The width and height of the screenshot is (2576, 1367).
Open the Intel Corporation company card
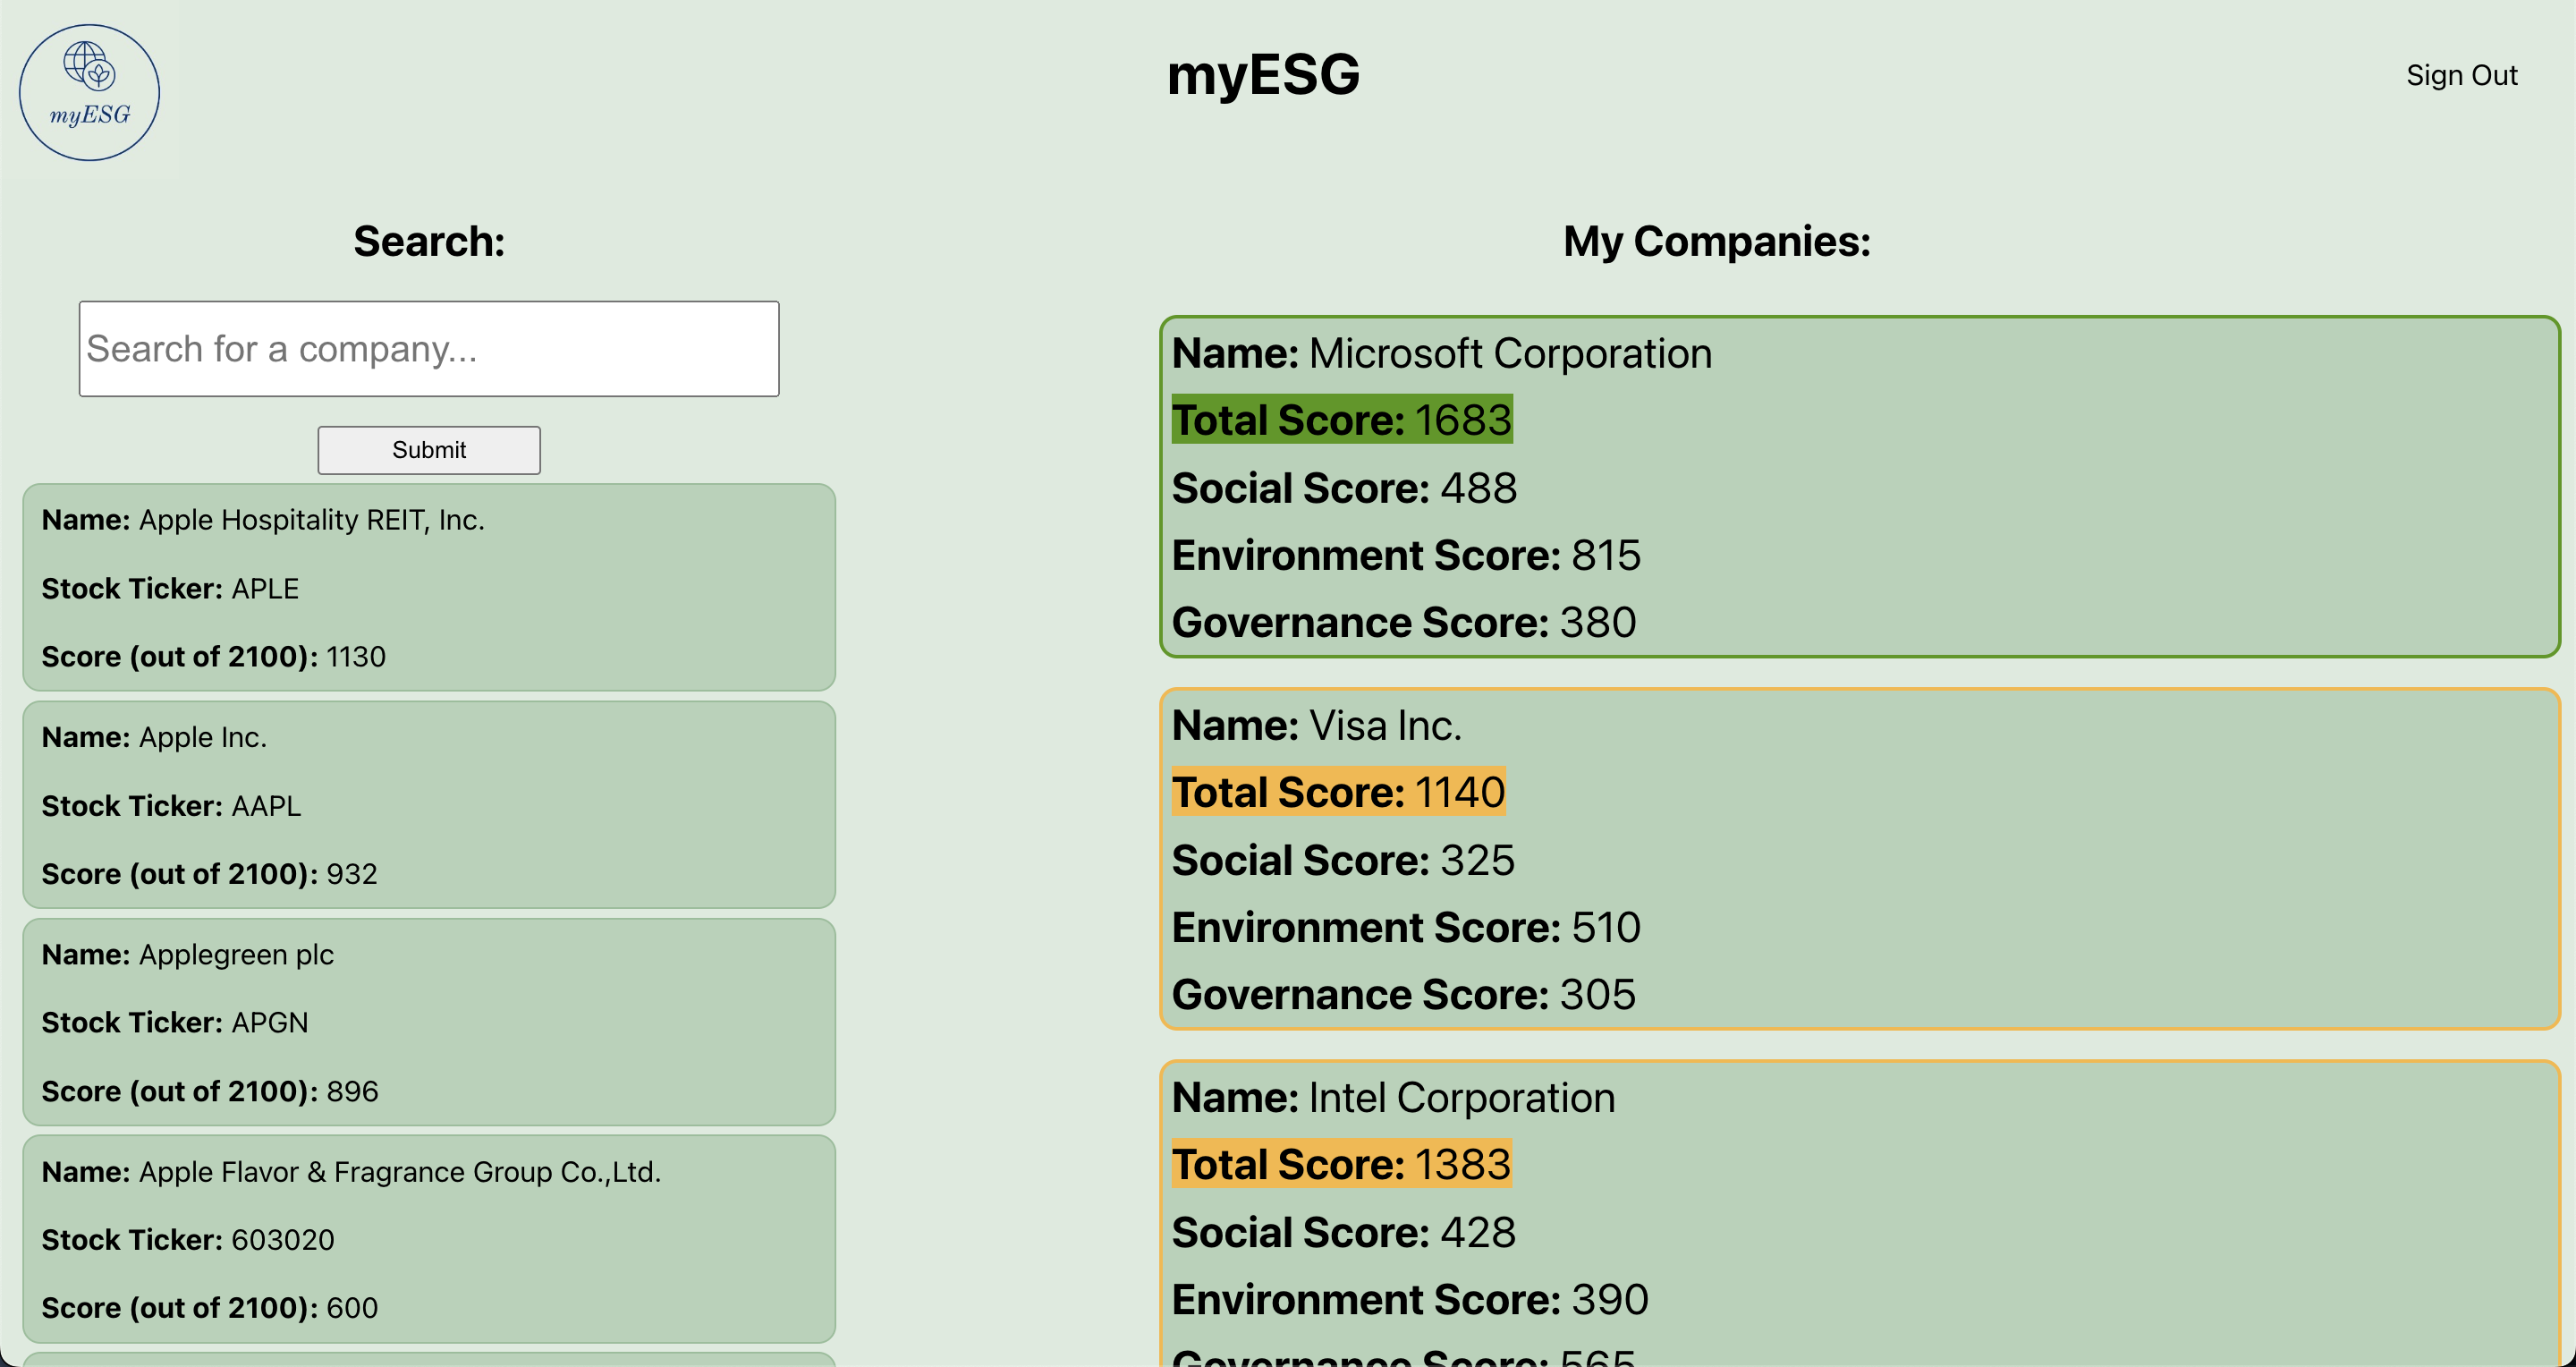coord(1858,1215)
